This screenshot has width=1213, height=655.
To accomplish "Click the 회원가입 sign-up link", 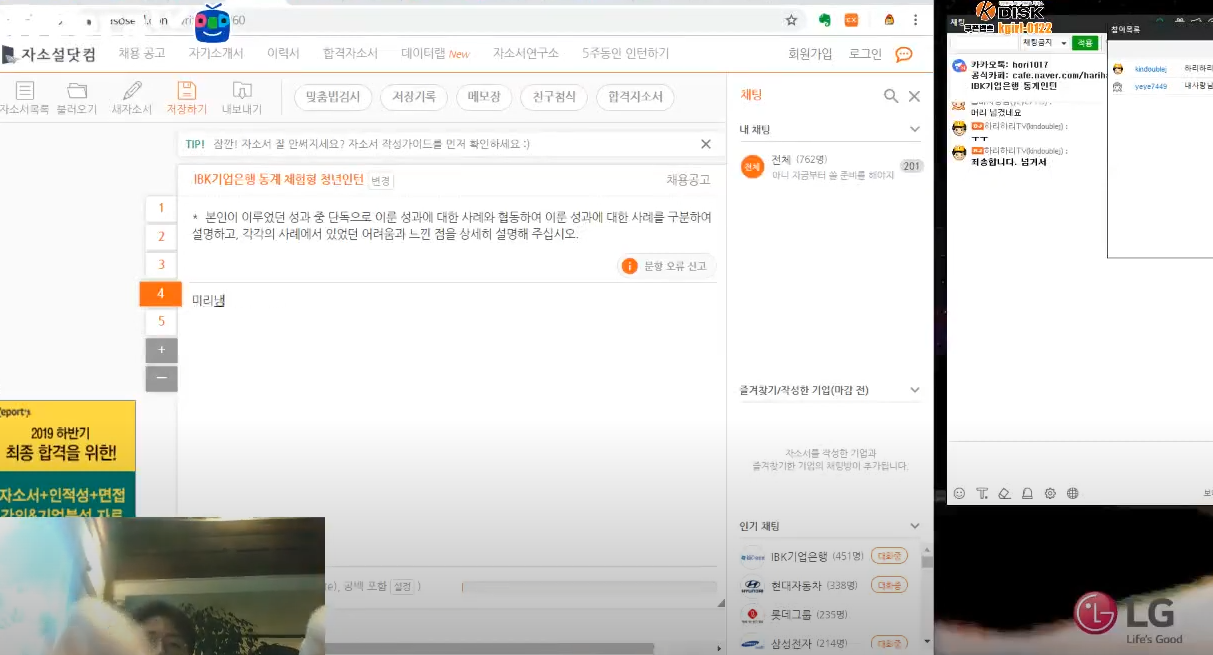I will (x=810, y=54).
